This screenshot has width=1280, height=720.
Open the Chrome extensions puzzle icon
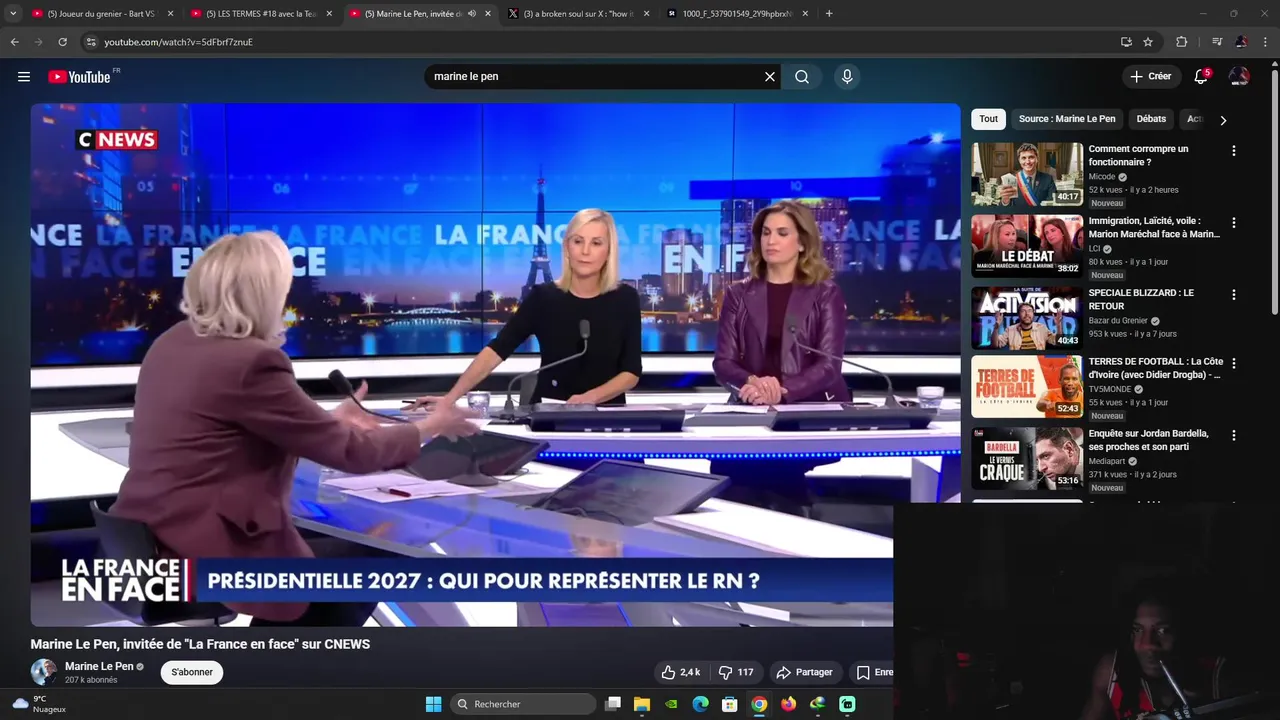[x=1182, y=42]
